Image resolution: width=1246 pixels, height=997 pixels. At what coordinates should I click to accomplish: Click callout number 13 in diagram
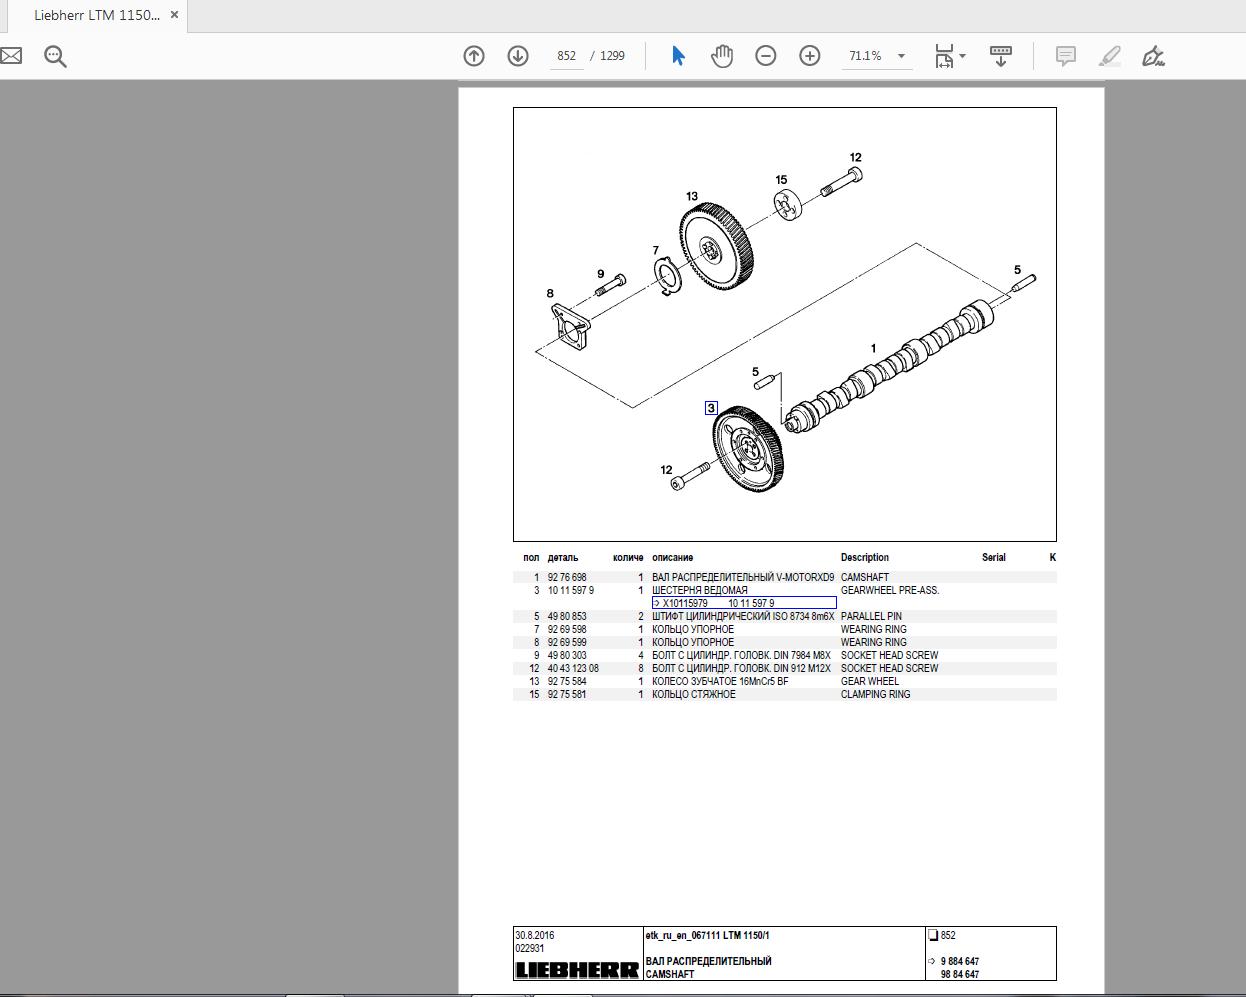pyautogui.click(x=692, y=196)
